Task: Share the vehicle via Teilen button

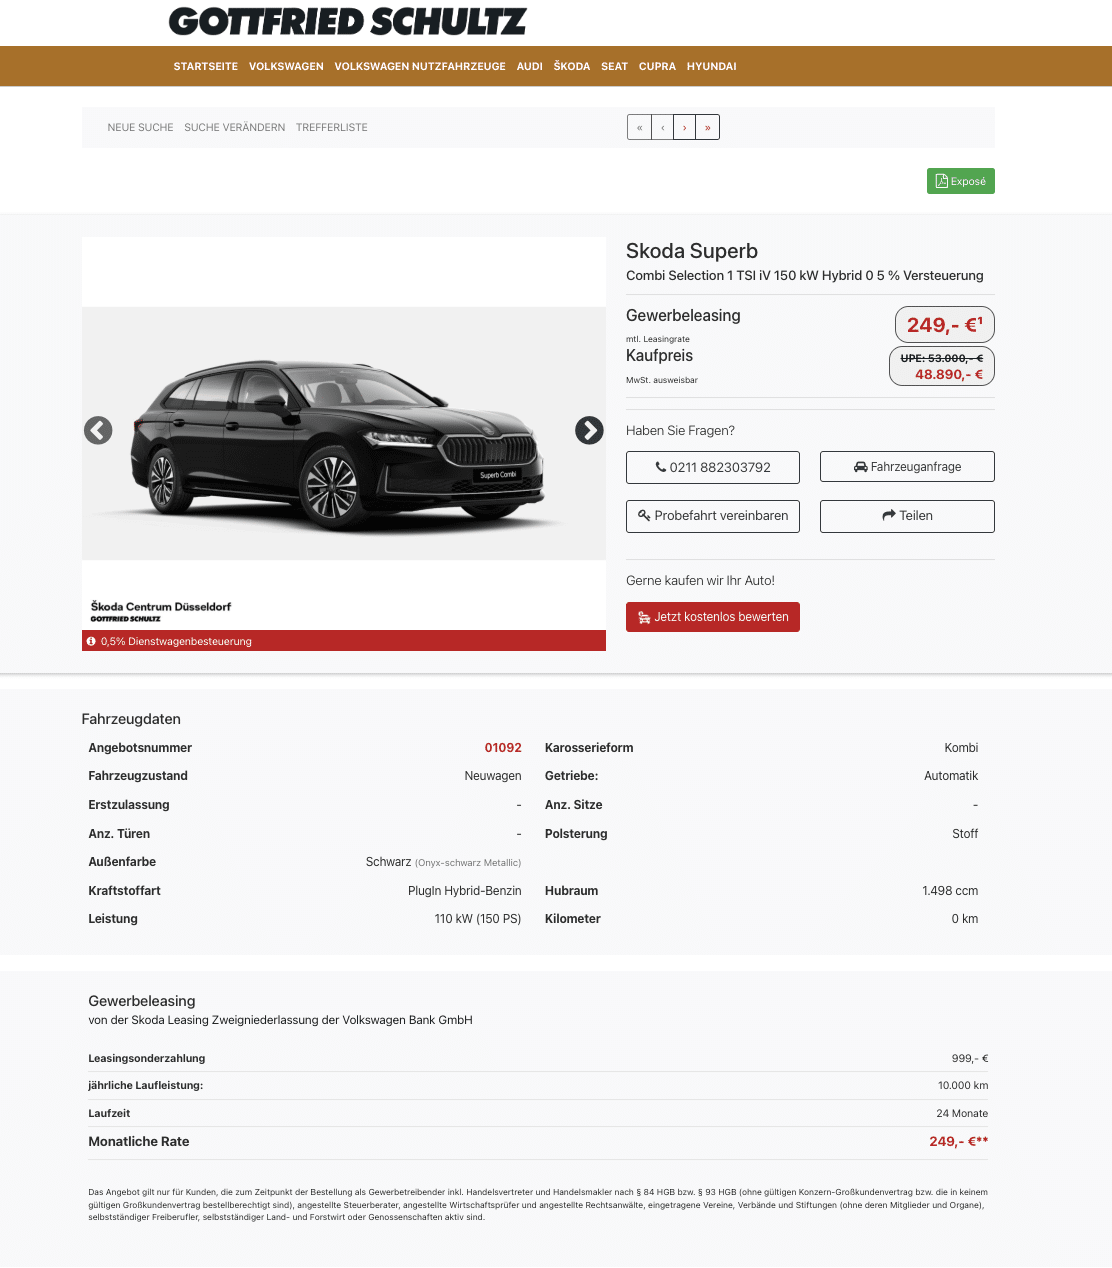Action: coord(907,516)
